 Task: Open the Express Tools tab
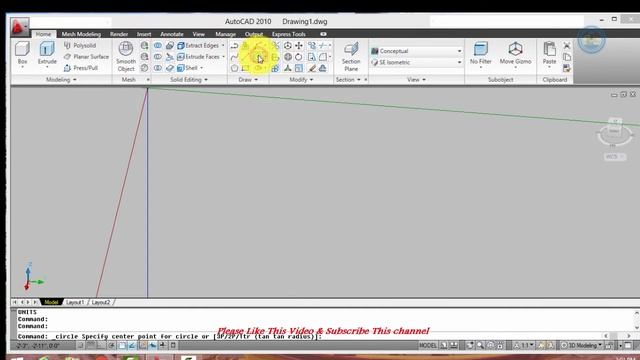pyautogui.click(x=289, y=34)
